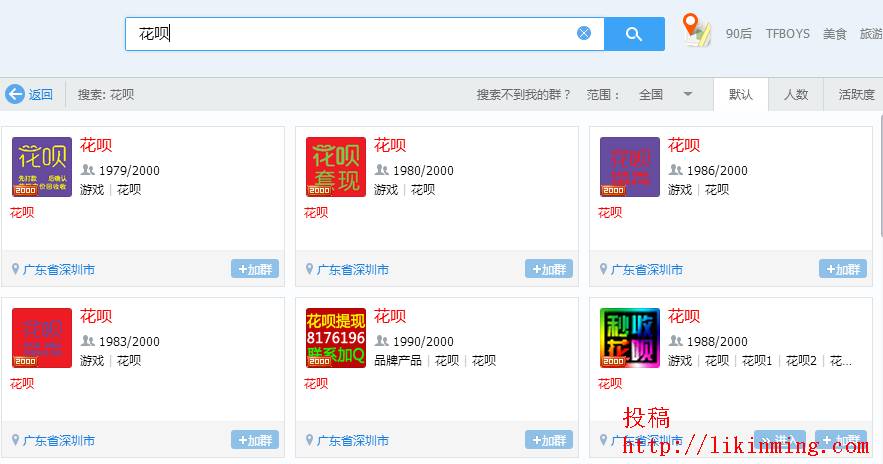This screenshot has width=883, height=464.
Task: Switch to the 活跃度 sorting tab
Action: (x=856, y=94)
